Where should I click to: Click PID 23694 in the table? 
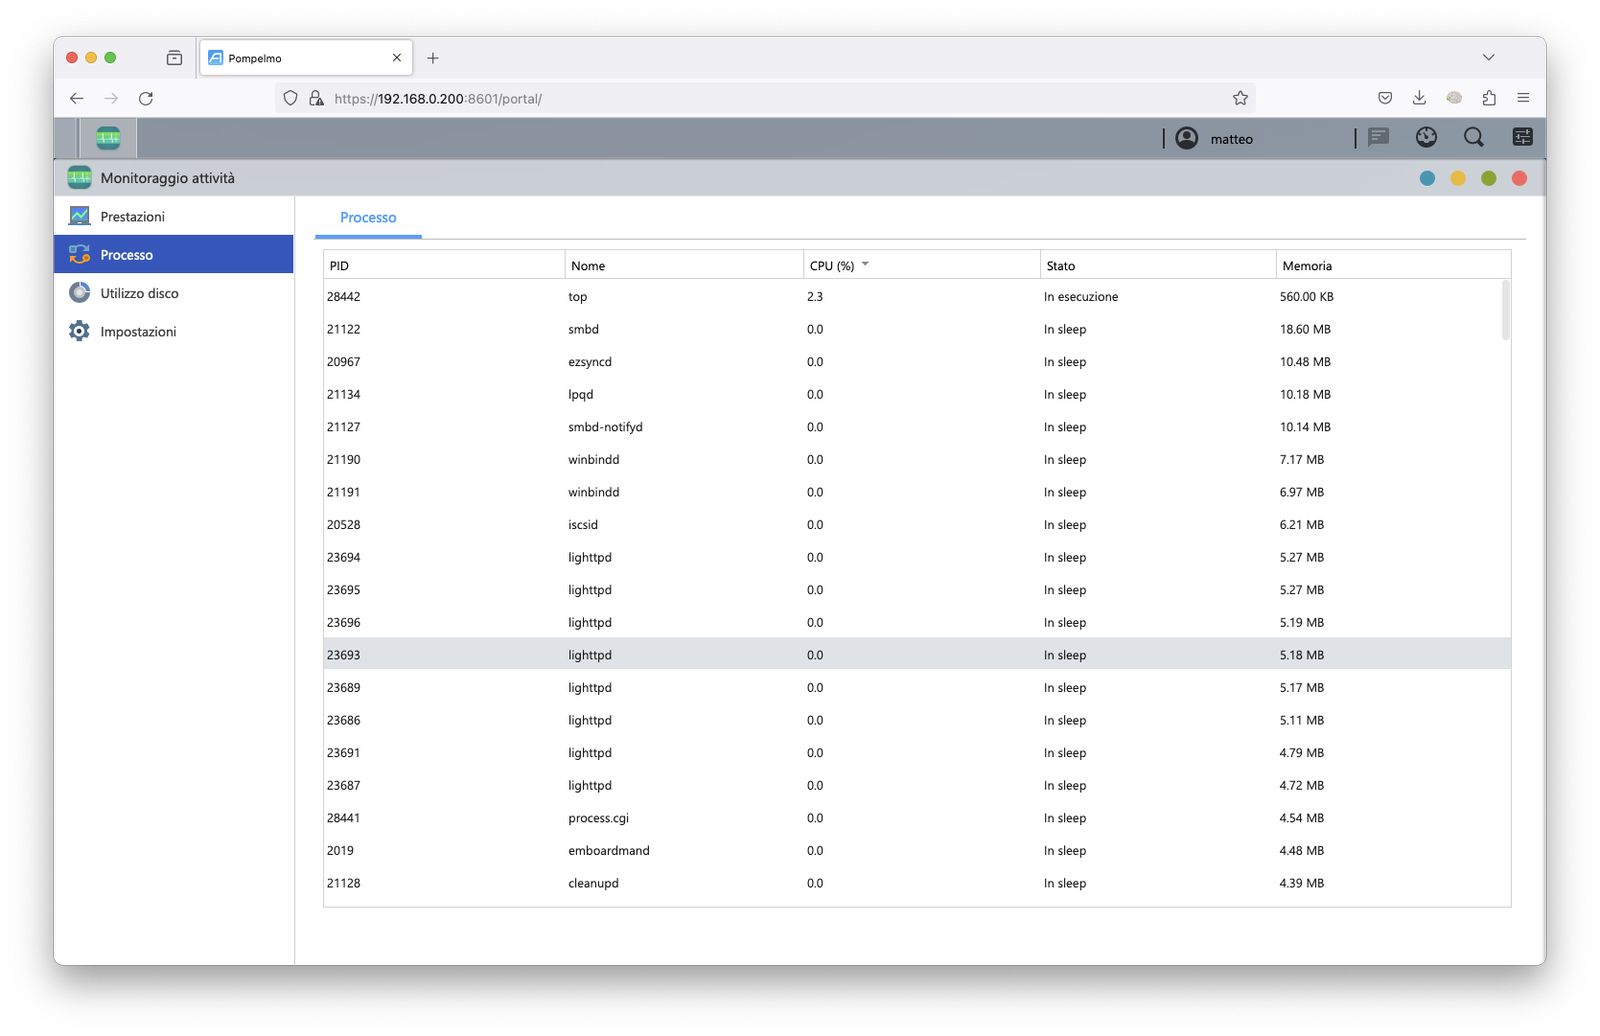click(x=343, y=557)
